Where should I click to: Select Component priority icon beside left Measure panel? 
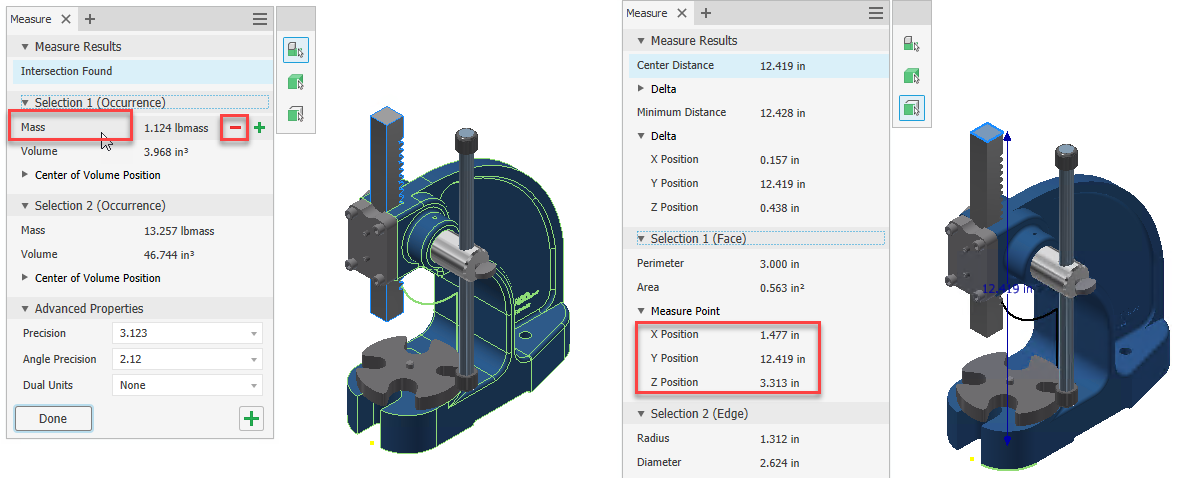[x=296, y=50]
